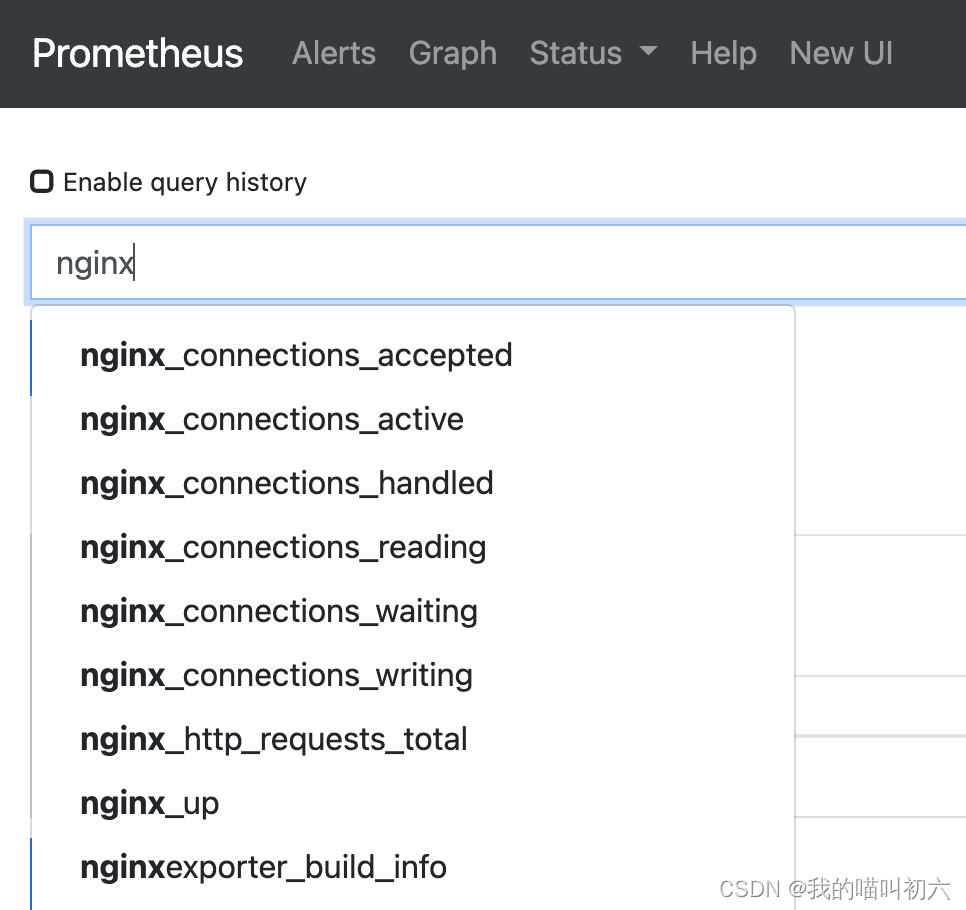
Task: Select nginxexporter_build_info from autocomplete
Action: [263, 867]
